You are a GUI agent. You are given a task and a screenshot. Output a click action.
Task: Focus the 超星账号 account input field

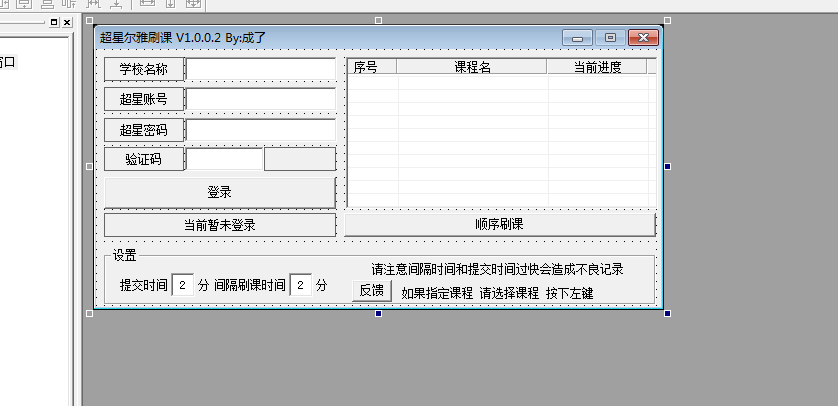click(x=261, y=99)
